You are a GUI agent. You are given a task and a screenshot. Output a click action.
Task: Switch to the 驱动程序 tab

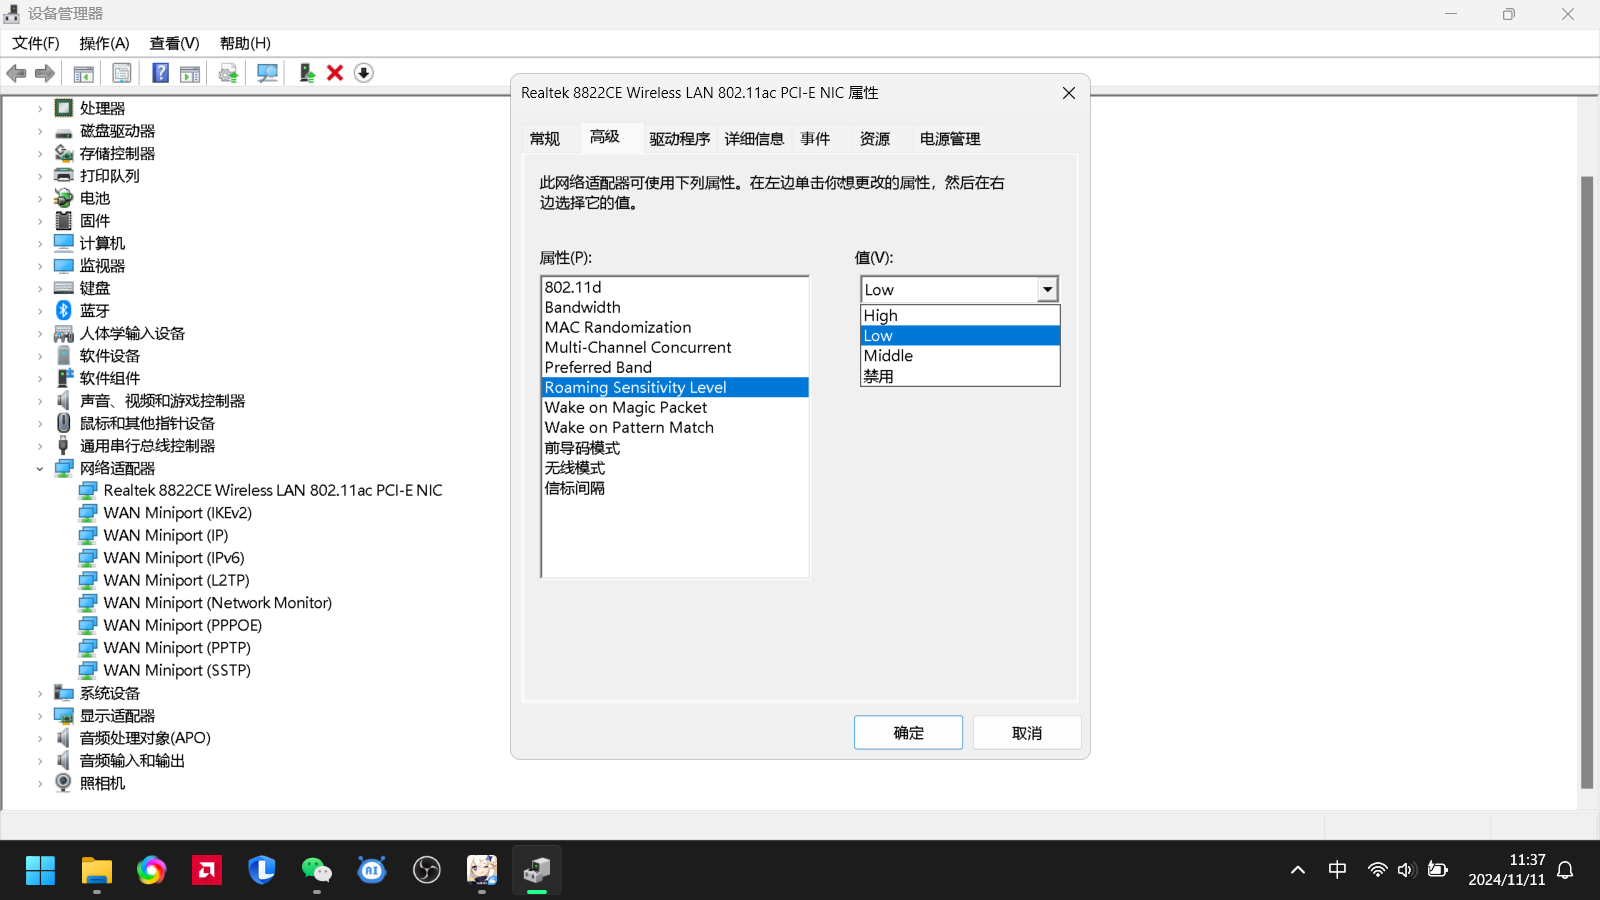coord(679,139)
